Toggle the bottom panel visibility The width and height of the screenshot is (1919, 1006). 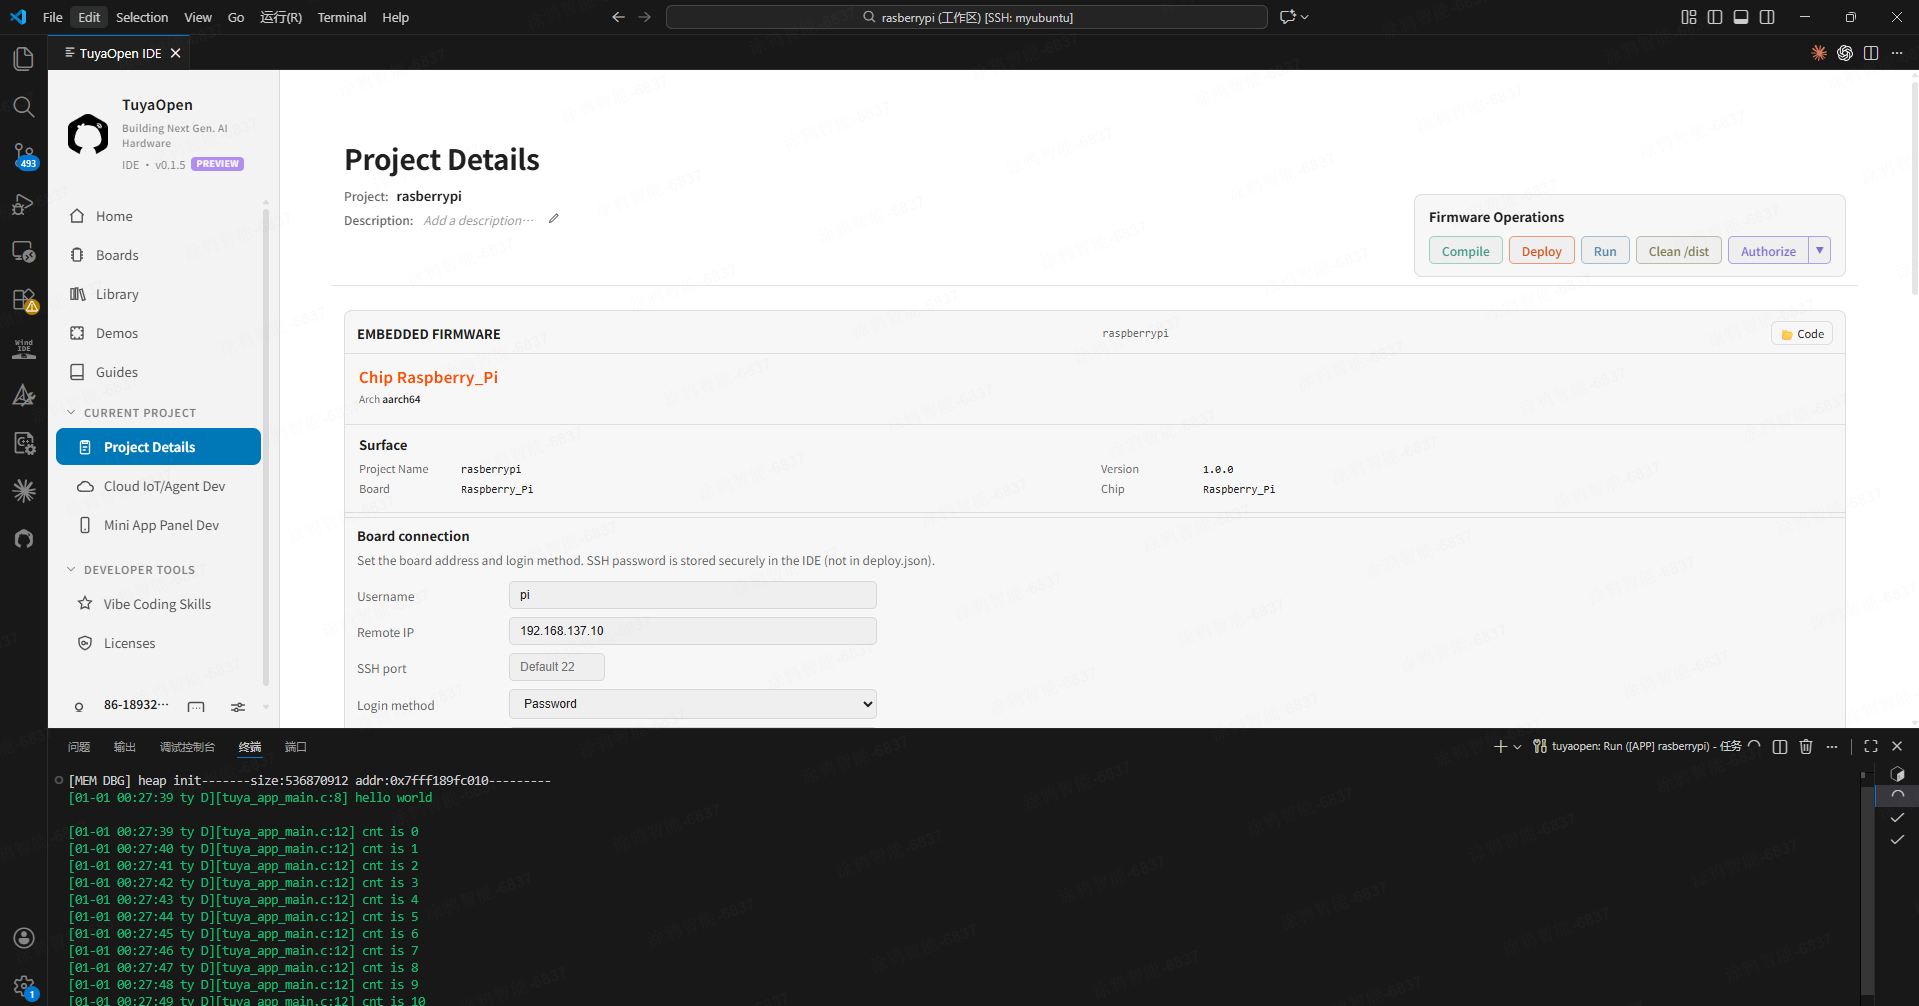[1741, 17]
